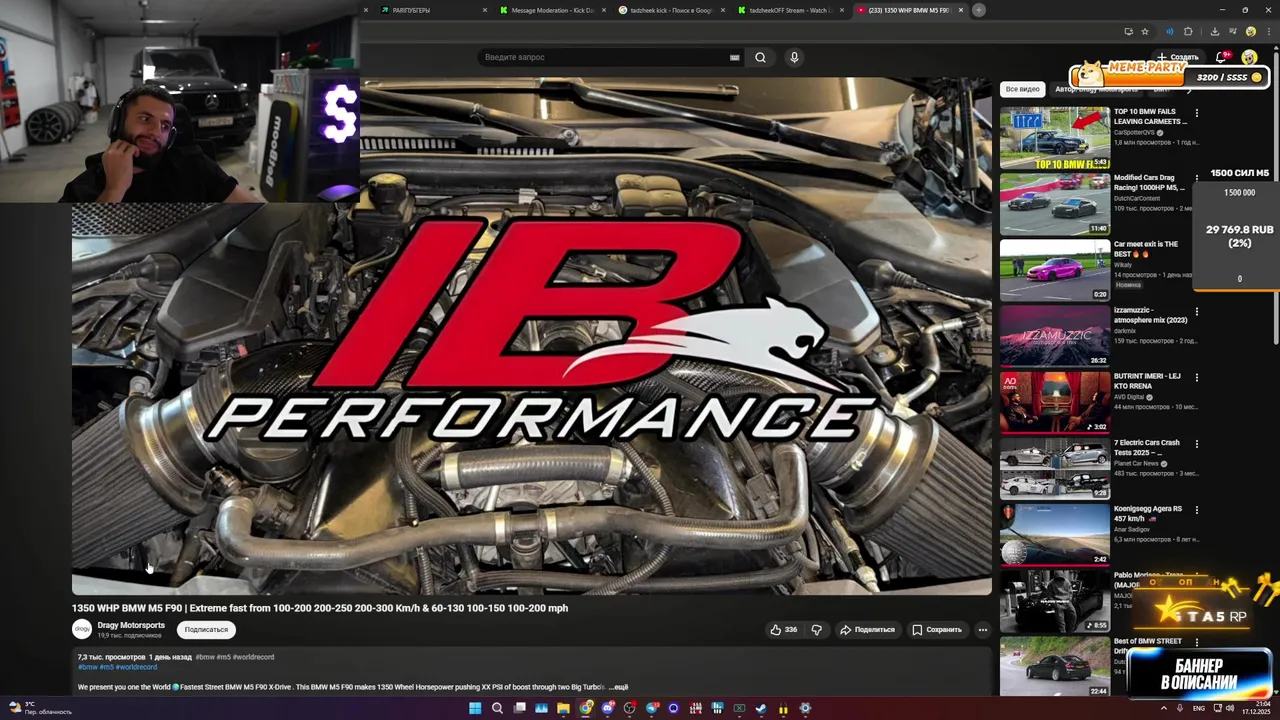Image resolution: width=1280 pixels, height=720 pixels.
Task: Open the Dragy Motorsports channel name link
Action: pos(131,625)
